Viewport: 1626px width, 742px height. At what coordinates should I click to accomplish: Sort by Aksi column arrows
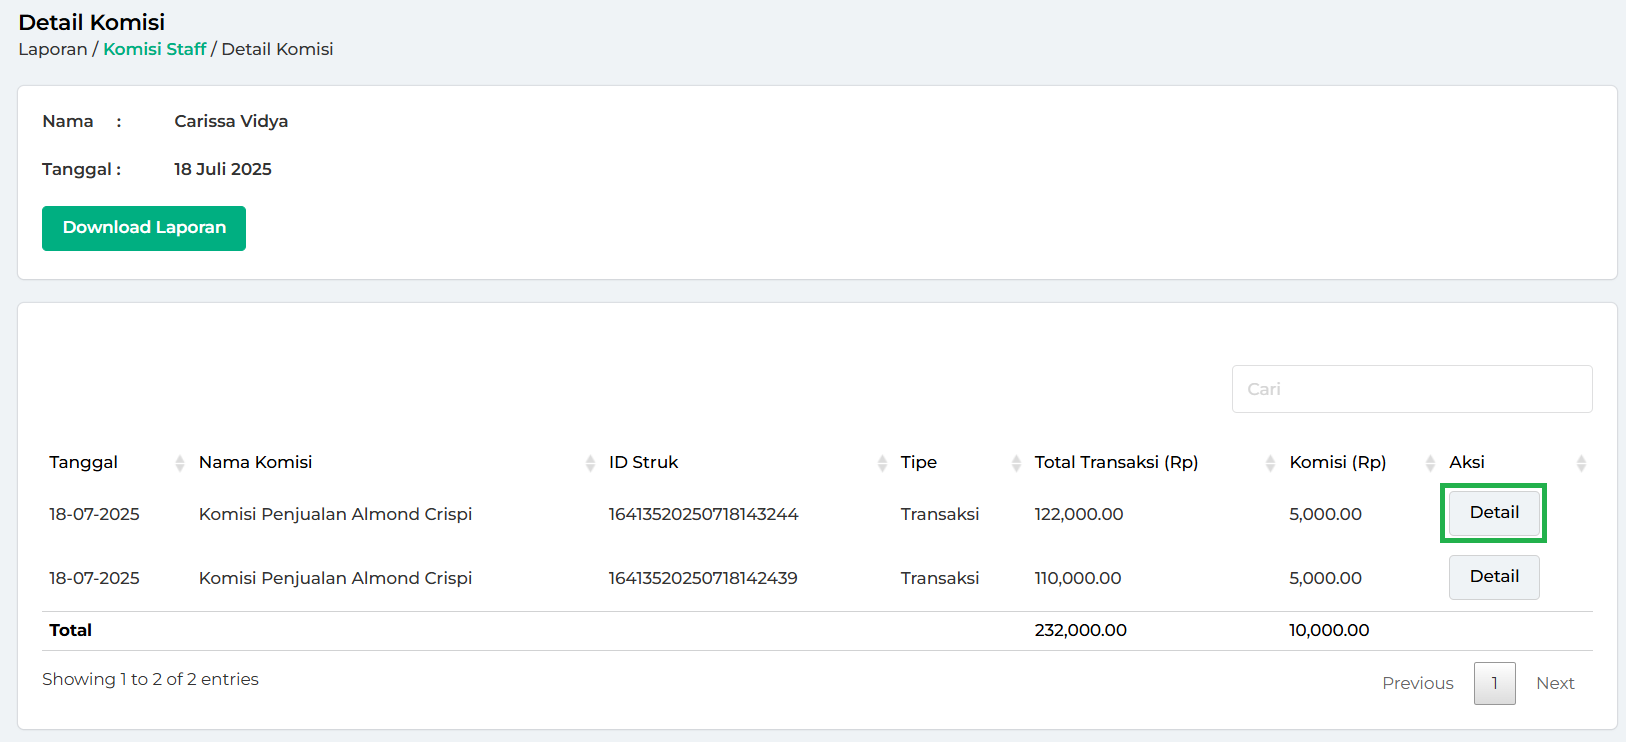coord(1581,463)
